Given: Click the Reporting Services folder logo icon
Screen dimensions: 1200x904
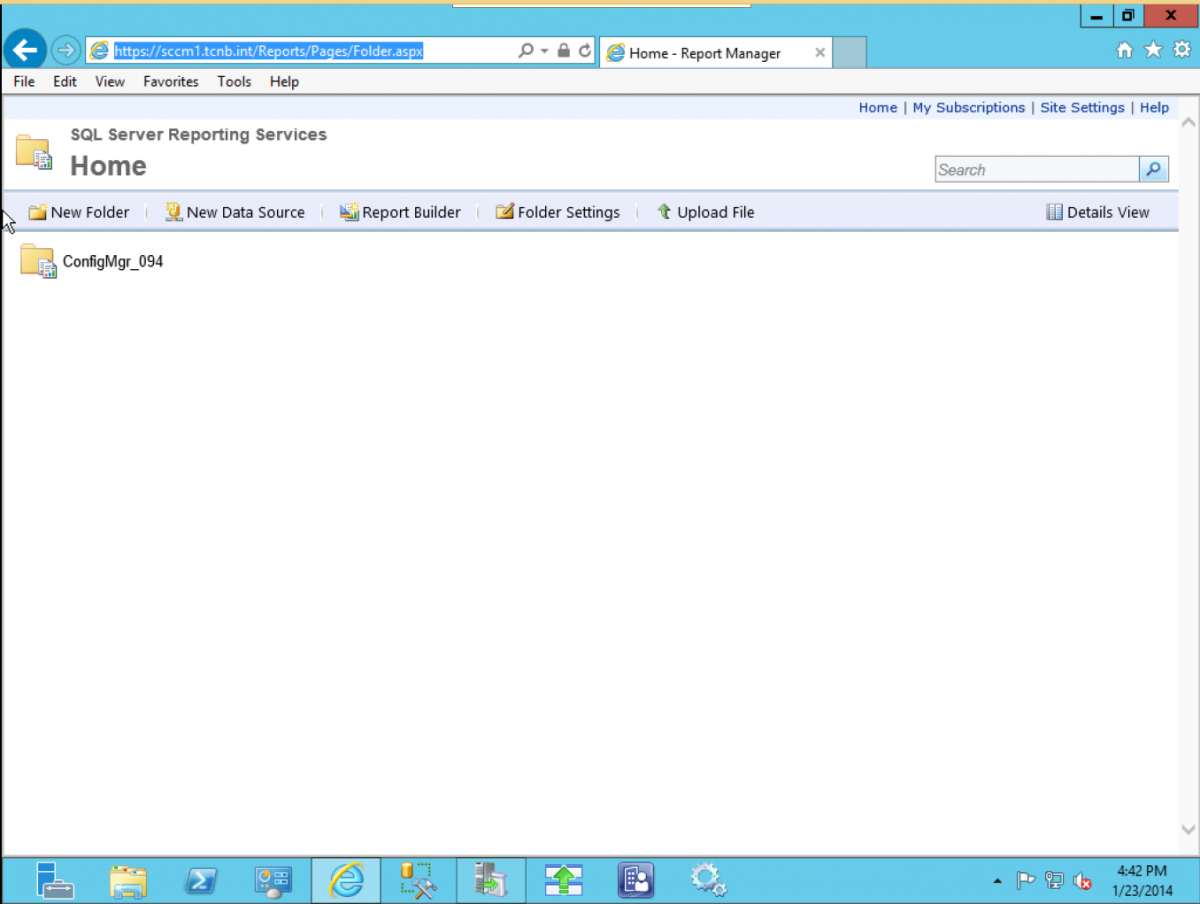Looking at the screenshot, I should pyautogui.click(x=34, y=152).
